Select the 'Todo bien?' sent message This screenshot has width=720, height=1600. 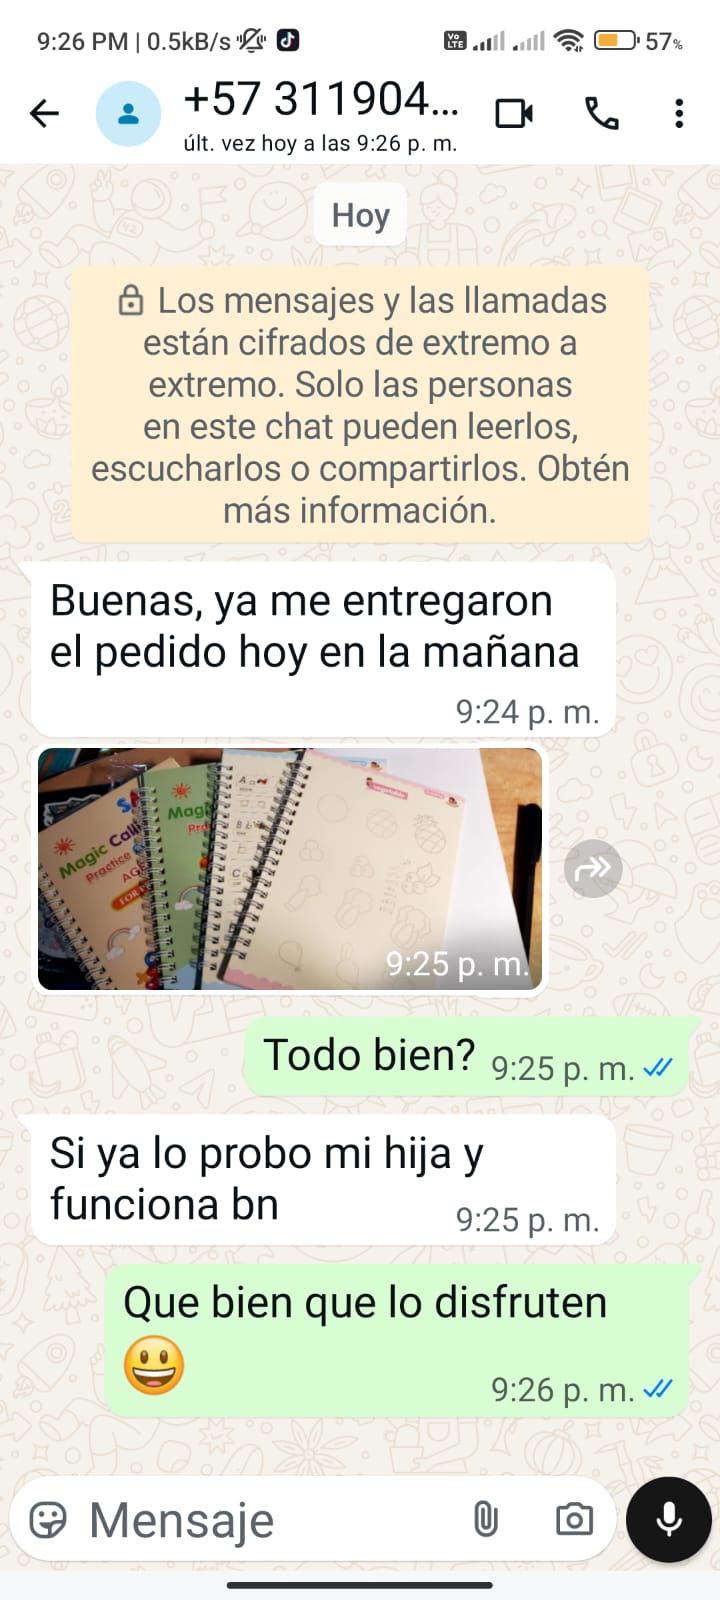coord(471,1057)
